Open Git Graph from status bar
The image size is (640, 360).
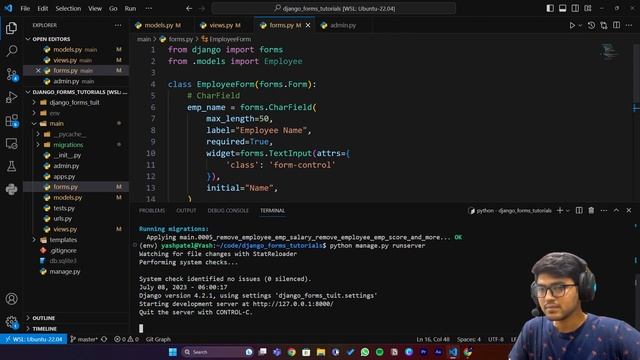tap(158, 339)
